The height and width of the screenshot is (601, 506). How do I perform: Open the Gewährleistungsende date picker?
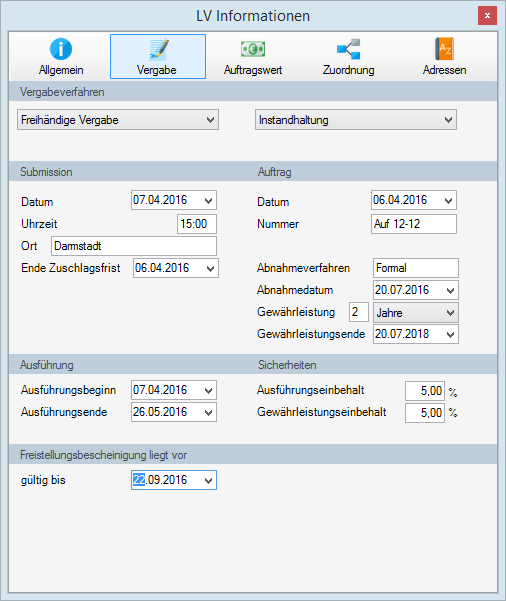click(x=450, y=335)
